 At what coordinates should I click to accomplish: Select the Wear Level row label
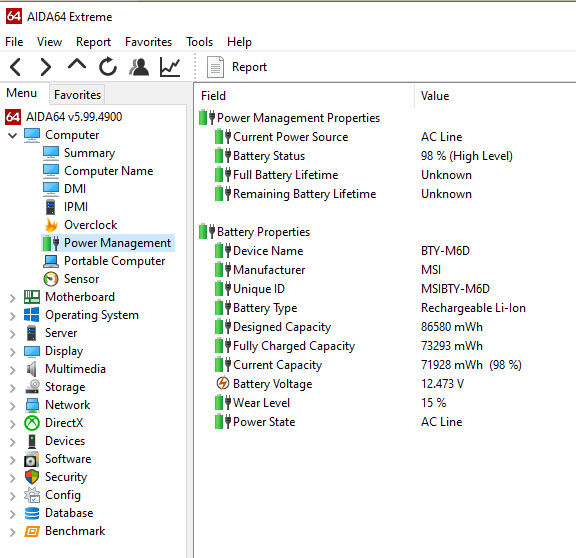click(x=262, y=403)
